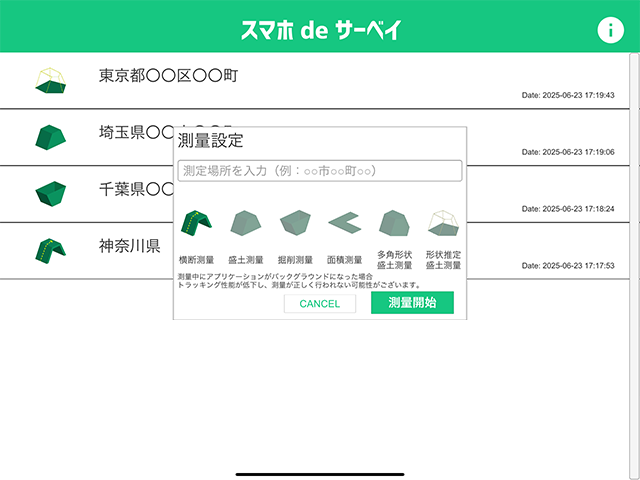Open the 東京都〇〇区〇〇町 survey record
The height and width of the screenshot is (480, 640).
168,76
